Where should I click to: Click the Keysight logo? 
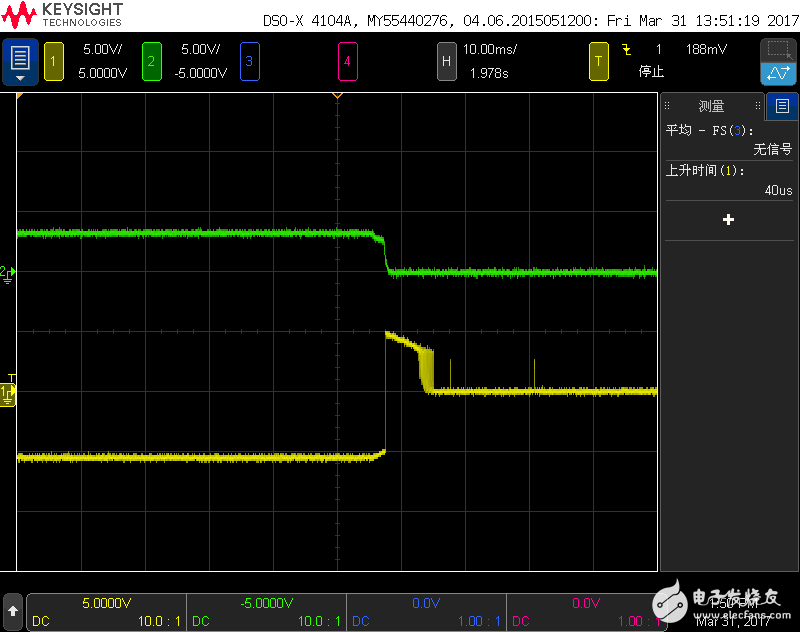(62, 14)
